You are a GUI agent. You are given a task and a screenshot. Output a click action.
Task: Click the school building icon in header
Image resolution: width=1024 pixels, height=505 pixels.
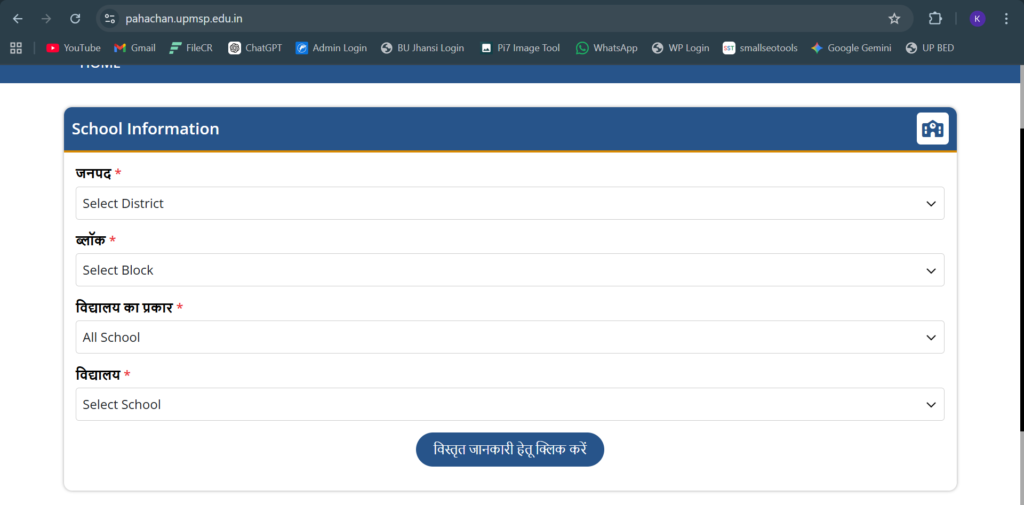(x=933, y=129)
